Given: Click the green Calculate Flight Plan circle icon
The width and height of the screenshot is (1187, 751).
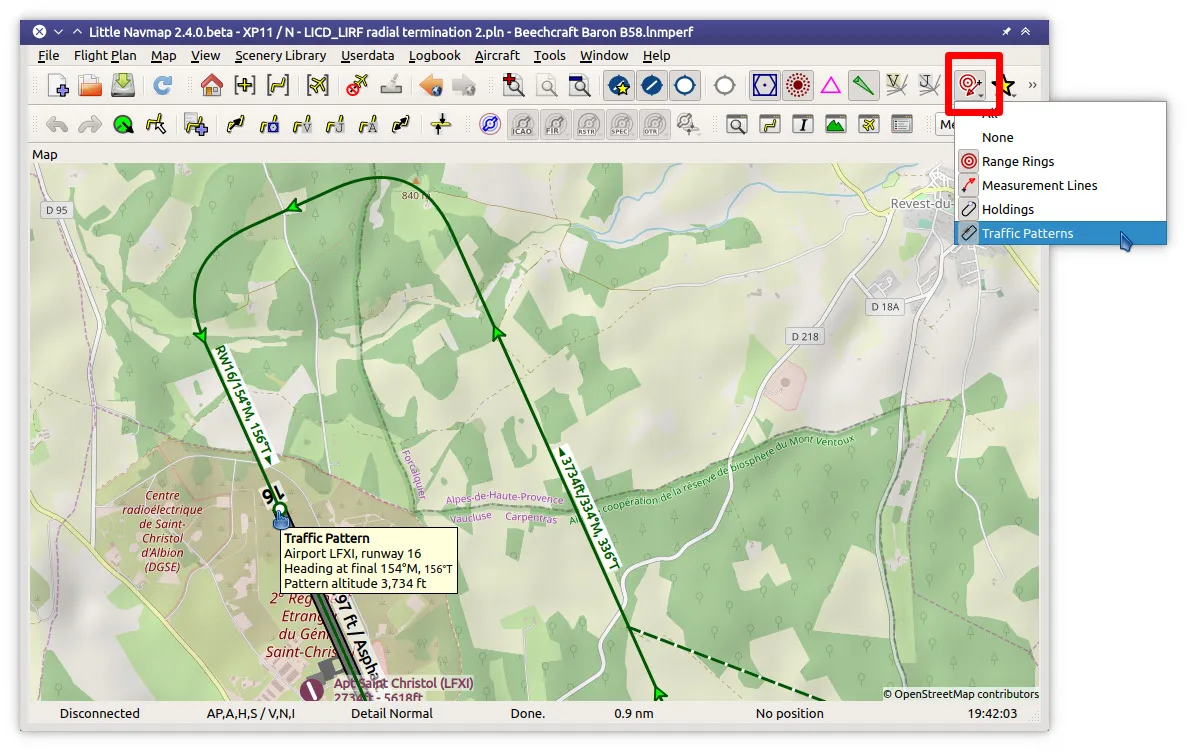Looking at the screenshot, I should 123,125.
